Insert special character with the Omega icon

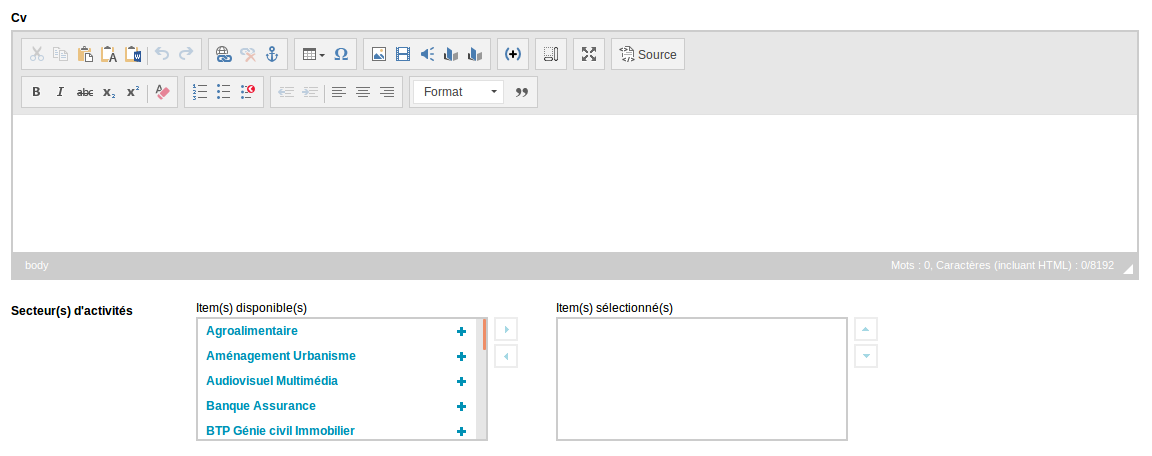coord(341,54)
